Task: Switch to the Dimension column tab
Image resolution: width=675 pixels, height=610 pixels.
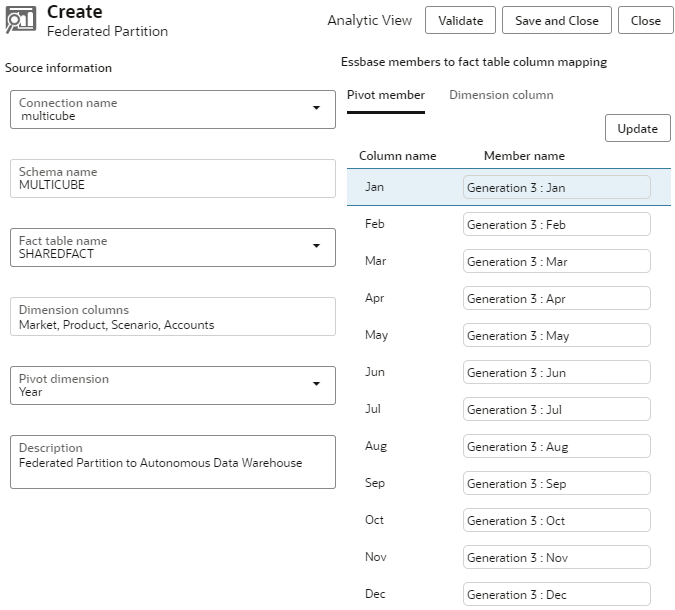Action: [x=501, y=95]
